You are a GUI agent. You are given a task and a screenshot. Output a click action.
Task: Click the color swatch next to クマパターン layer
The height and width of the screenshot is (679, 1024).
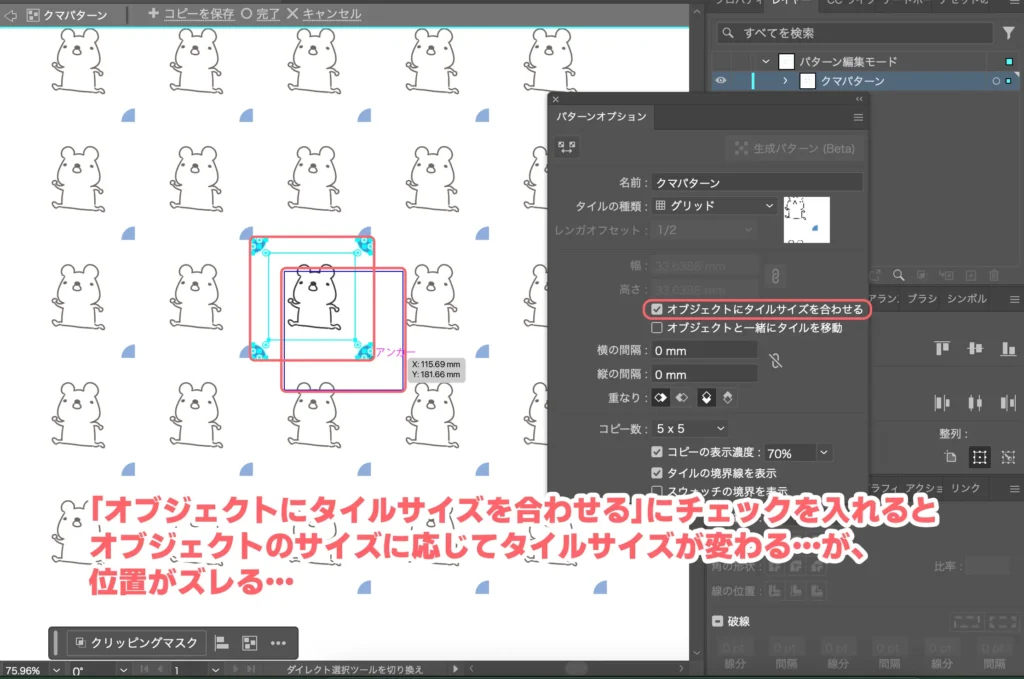(x=1007, y=81)
